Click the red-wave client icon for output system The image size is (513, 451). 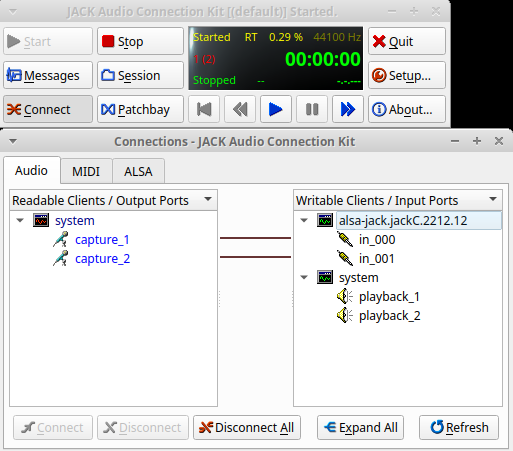click(x=41, y=220)
